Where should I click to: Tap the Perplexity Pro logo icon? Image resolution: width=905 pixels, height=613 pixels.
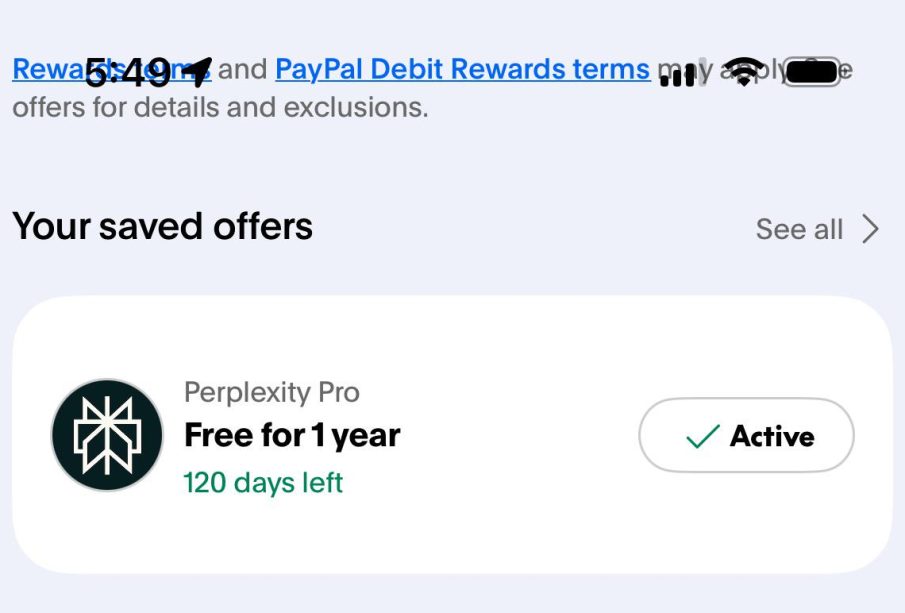coord(107,434)
